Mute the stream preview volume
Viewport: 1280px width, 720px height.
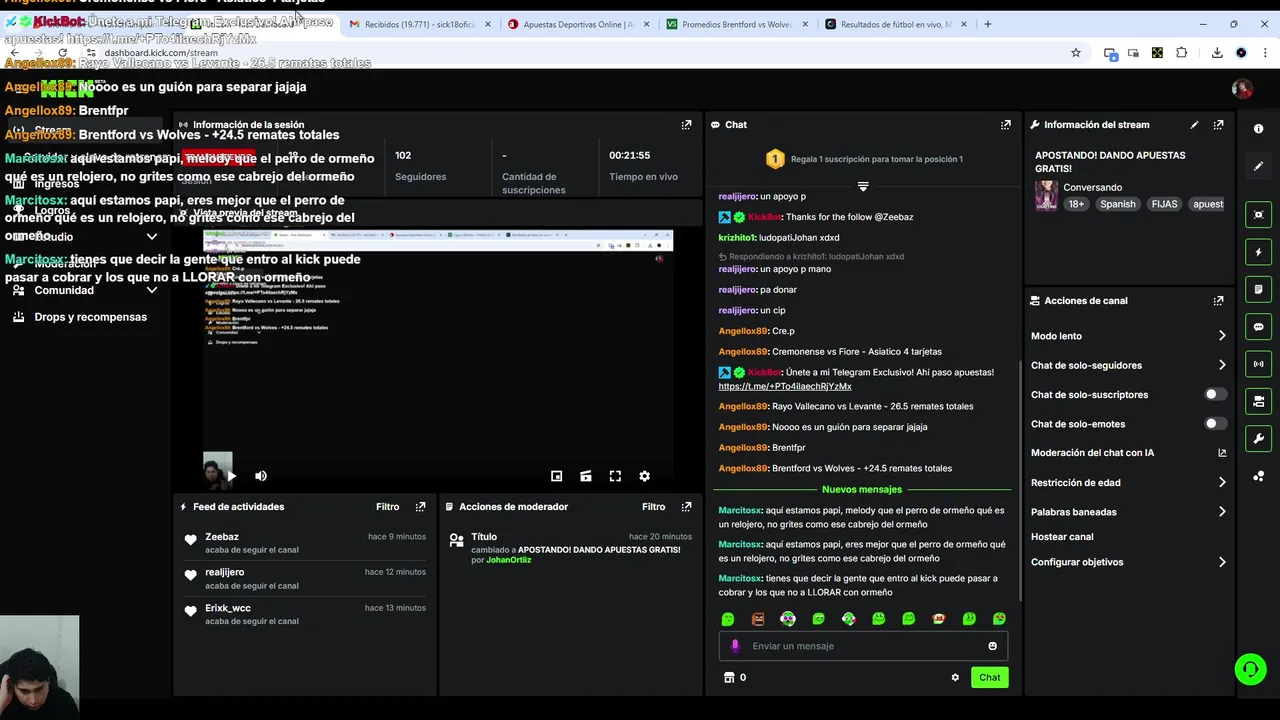[261, 476]
